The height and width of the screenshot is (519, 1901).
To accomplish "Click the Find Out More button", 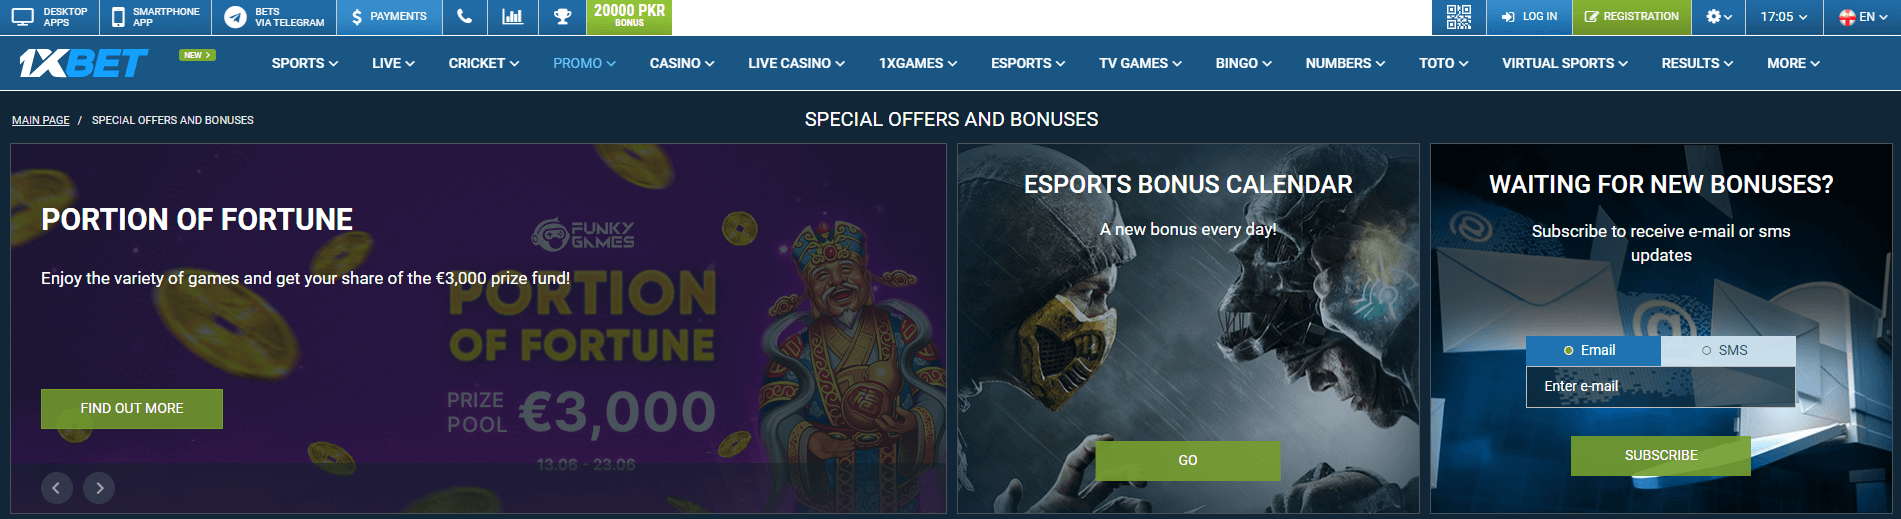I will (132, 409).
